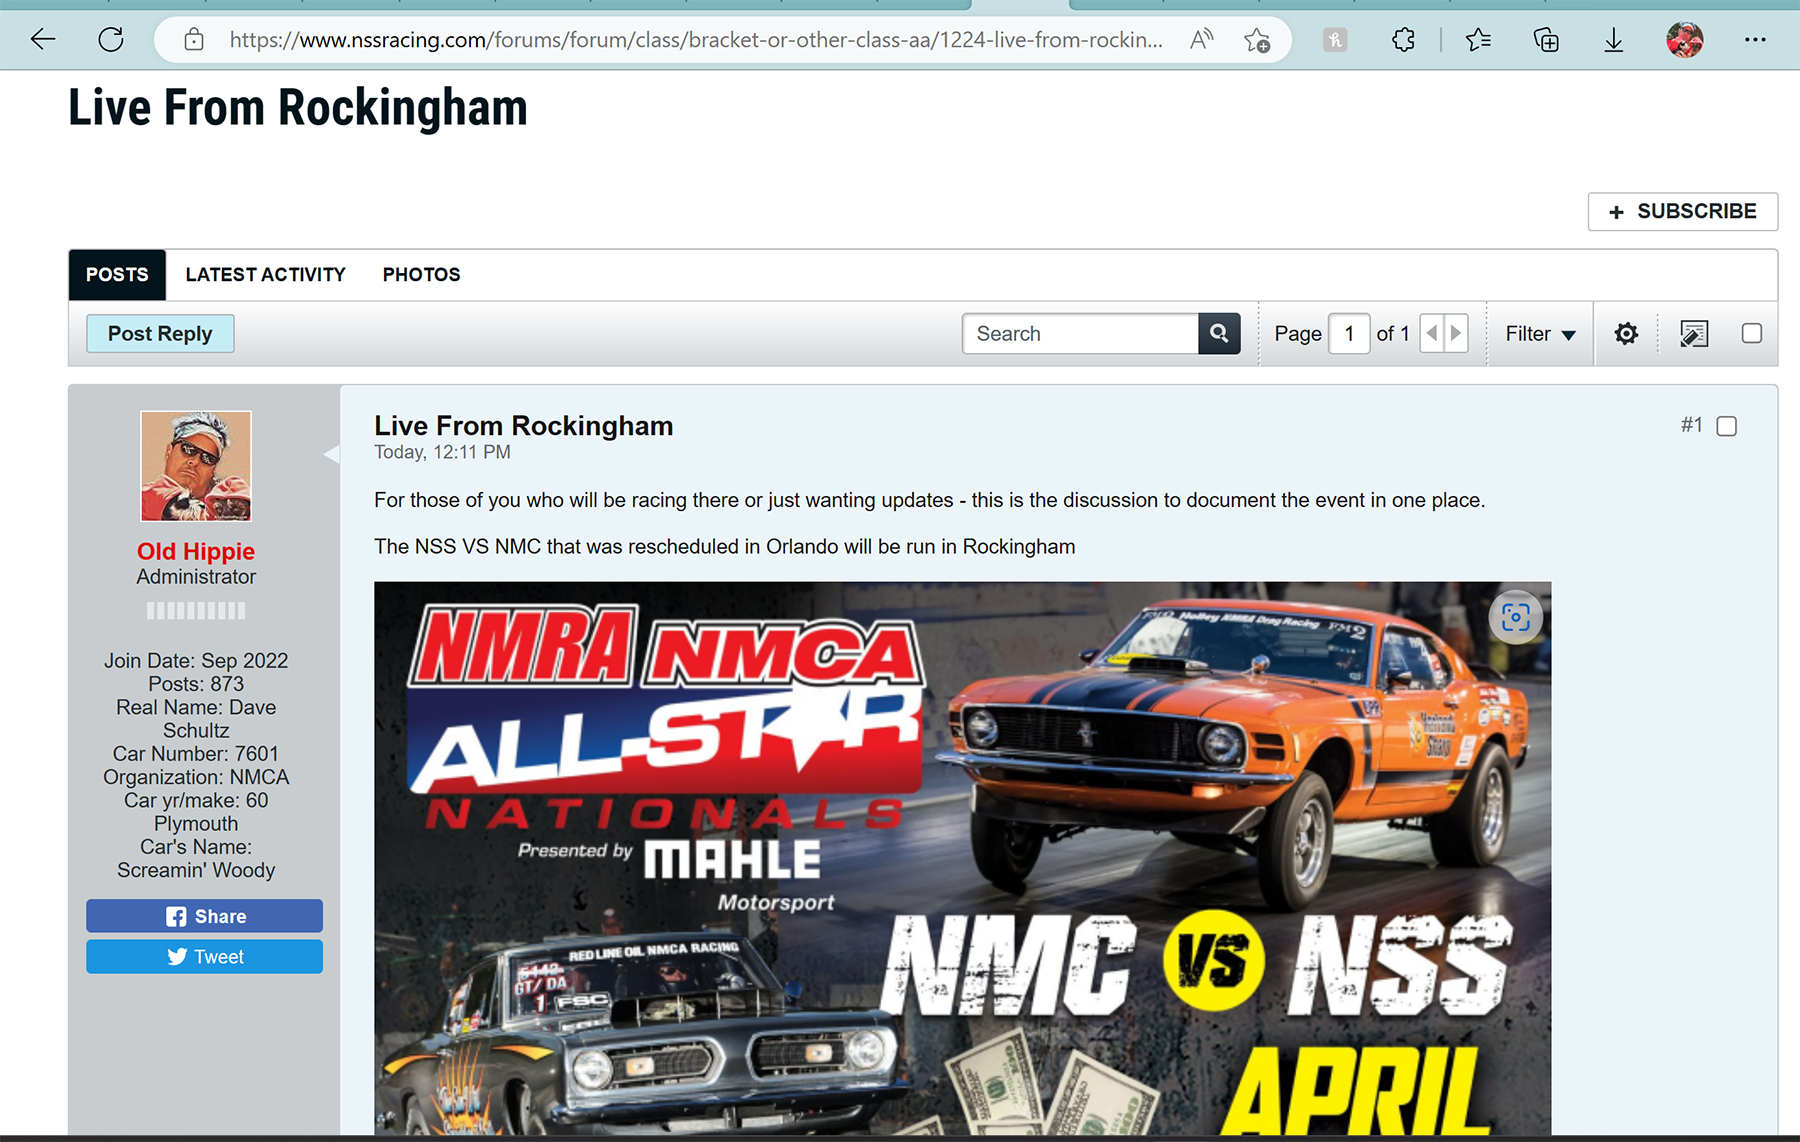
Task: Click inside the Search text field
Action: [x=1080, y=333]
